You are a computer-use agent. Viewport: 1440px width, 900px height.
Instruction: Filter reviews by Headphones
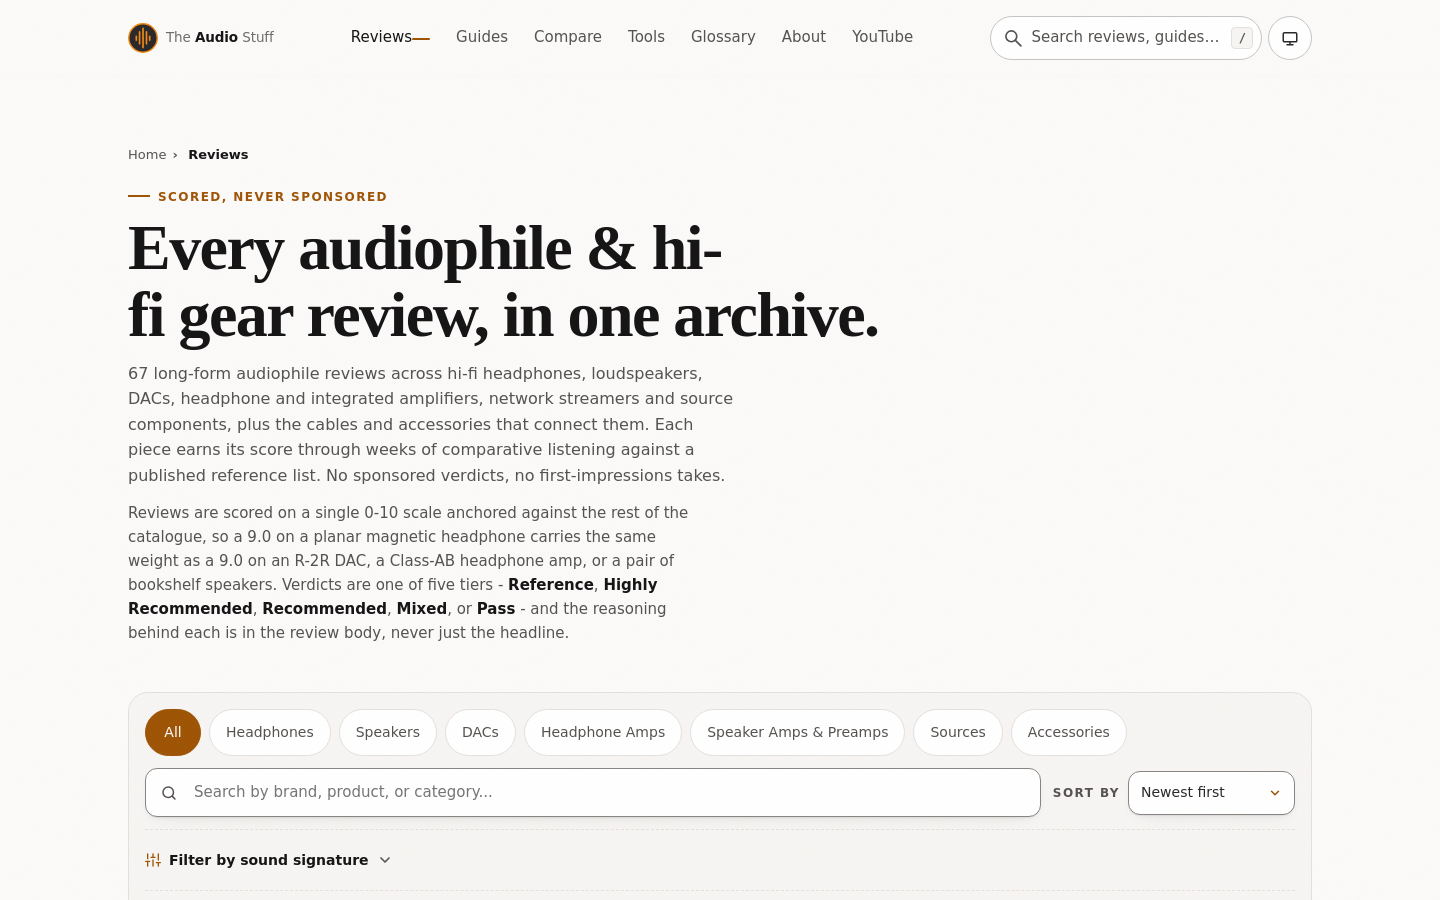click(x=270, y=732)
